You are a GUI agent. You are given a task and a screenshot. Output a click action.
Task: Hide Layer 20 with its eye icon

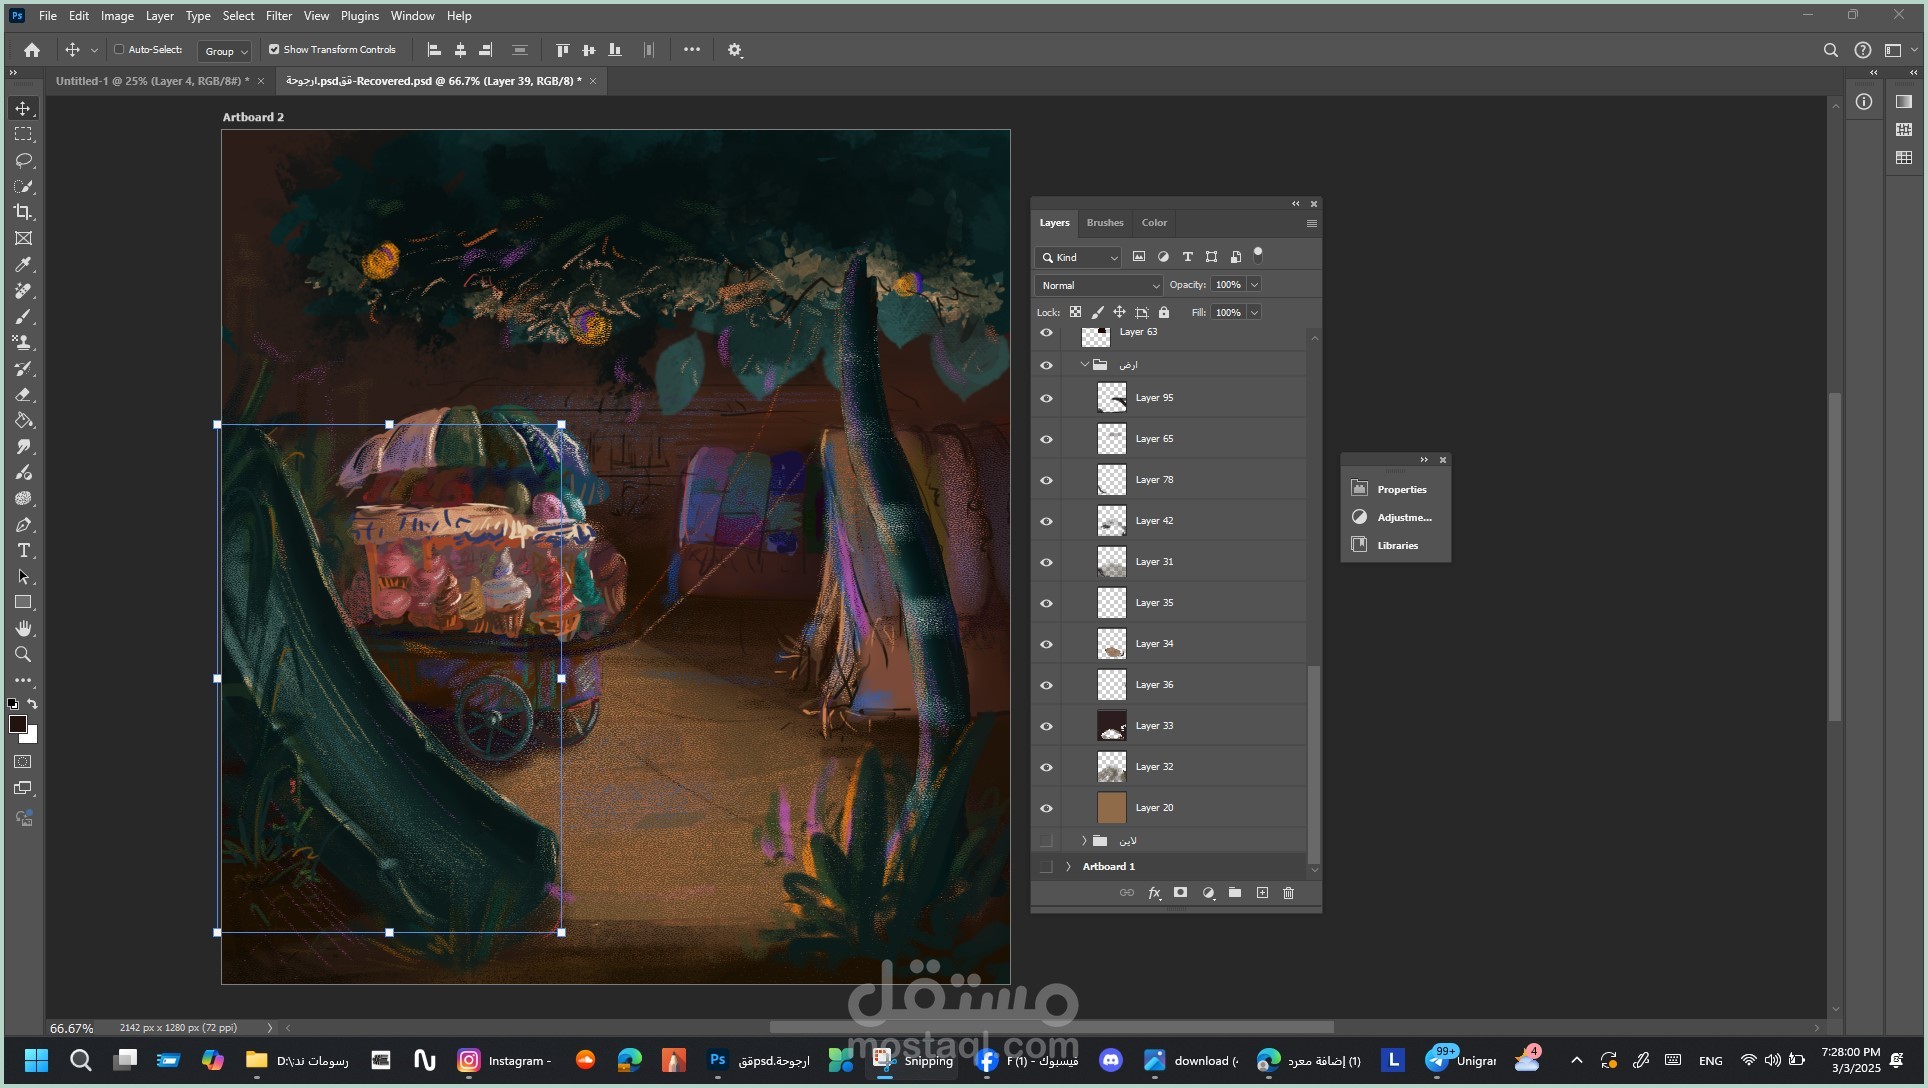coord(1046,808)
